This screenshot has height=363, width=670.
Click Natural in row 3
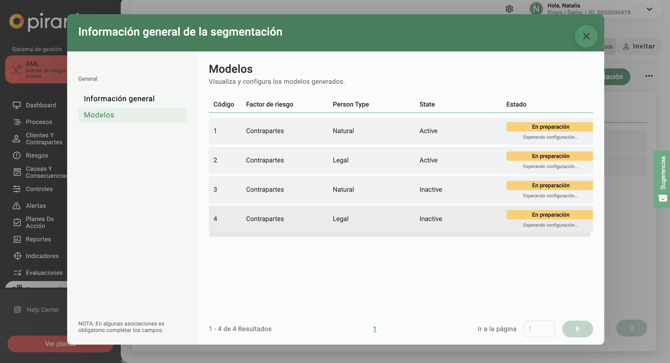click(343, 189)
